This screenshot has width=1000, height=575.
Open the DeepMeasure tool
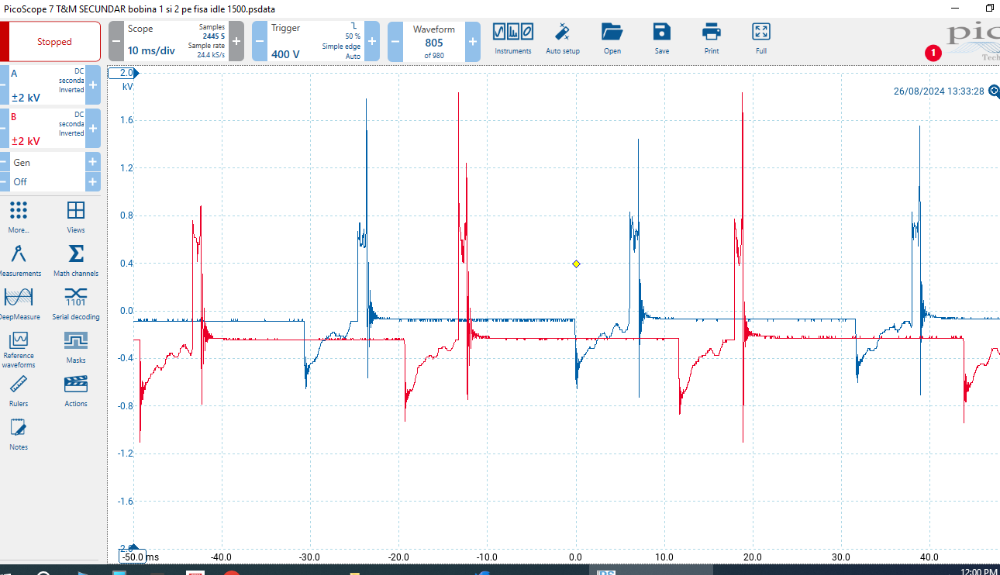18,301
